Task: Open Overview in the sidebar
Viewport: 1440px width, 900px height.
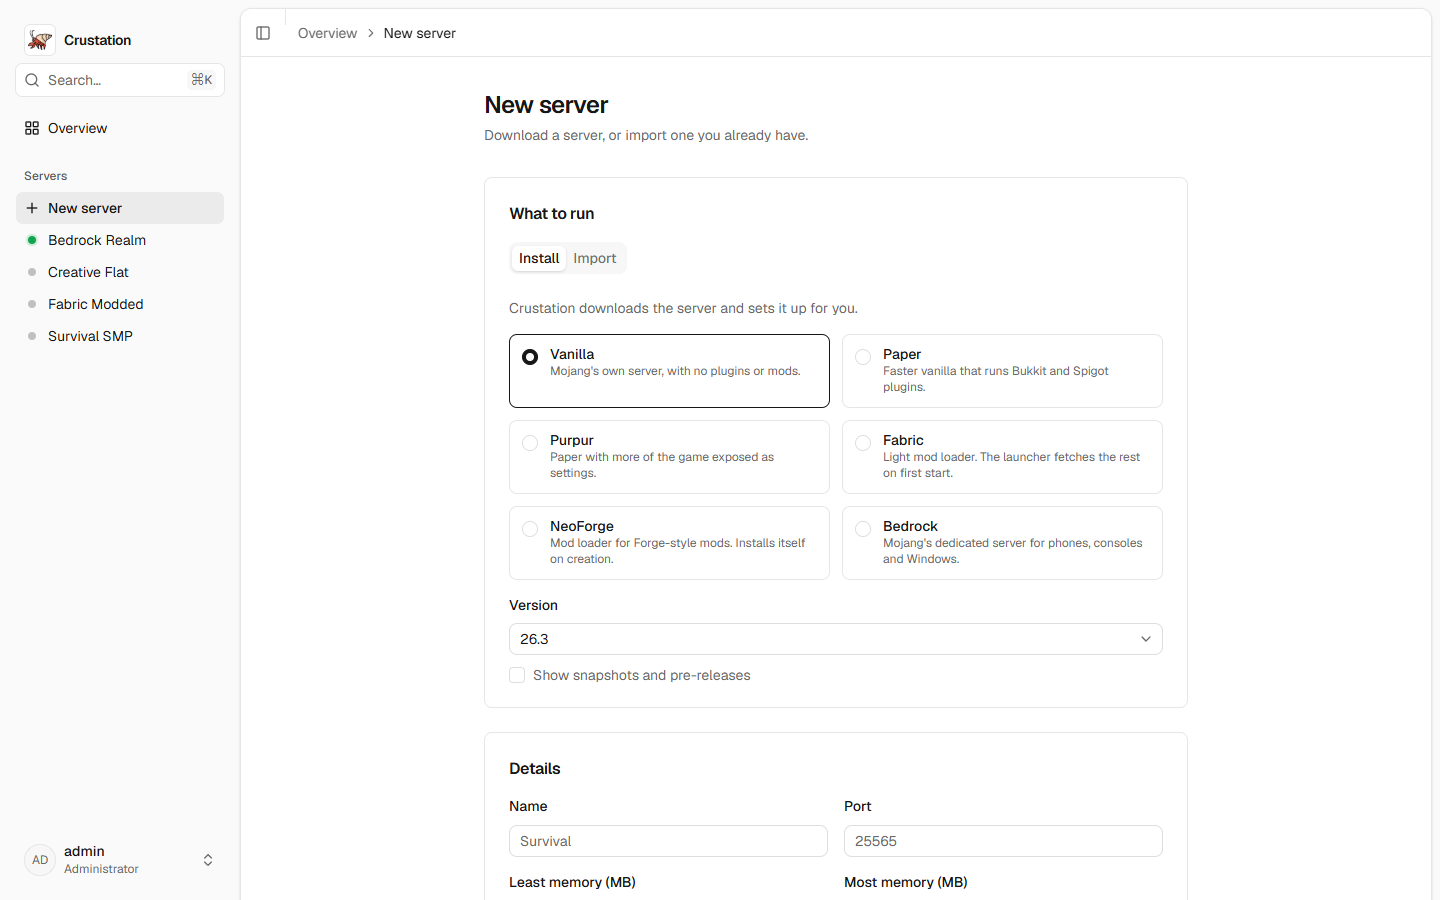Action: click(x=120, y=128)
